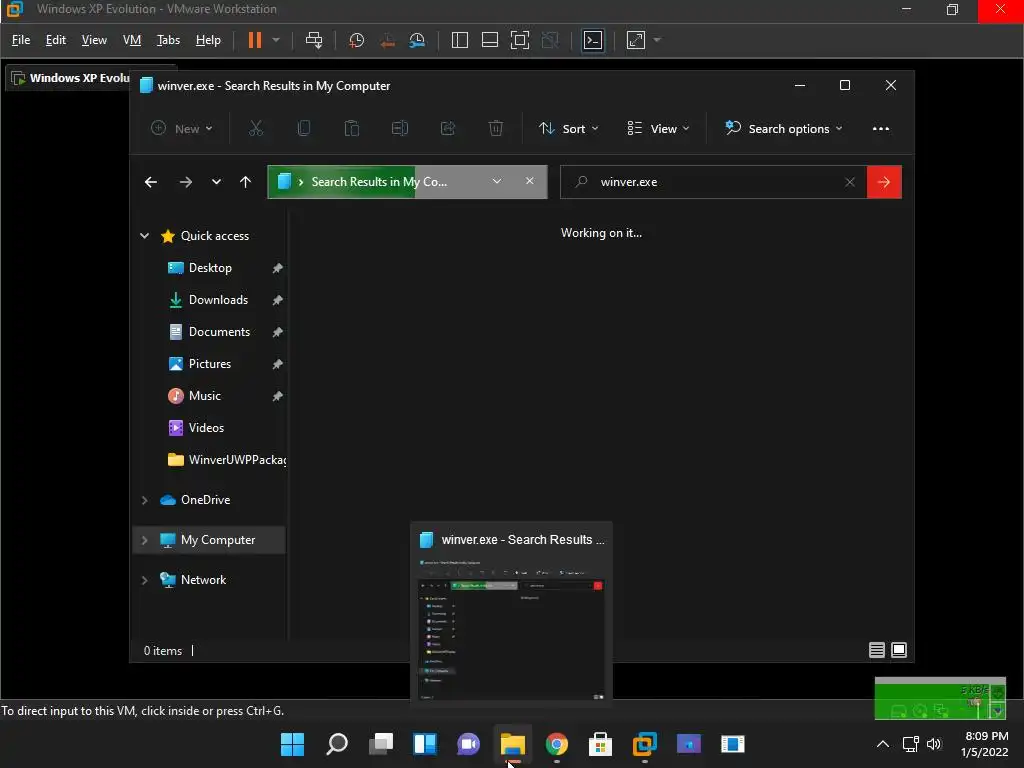The image size is (1024, 768).
Task: Open Widgets from the taskbar
Action: pyautogui.click(x=424, y=744)
